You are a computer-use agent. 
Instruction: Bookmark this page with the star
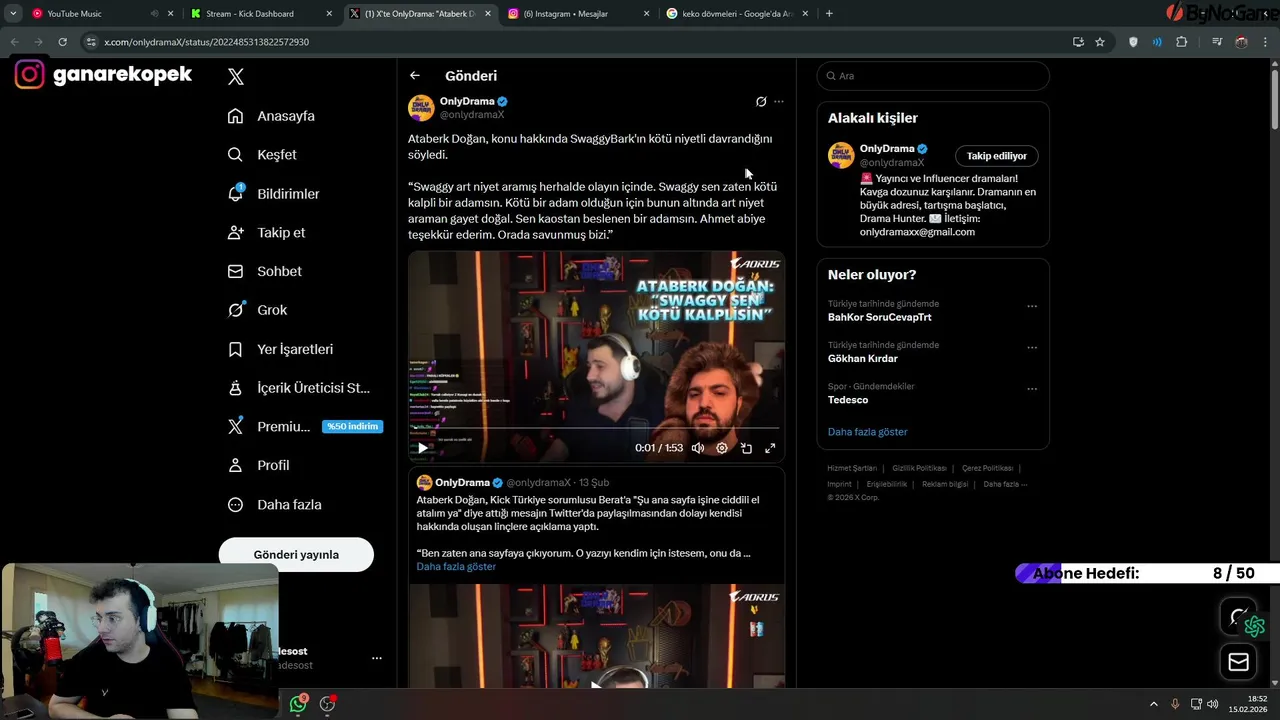click(1100, 42)
